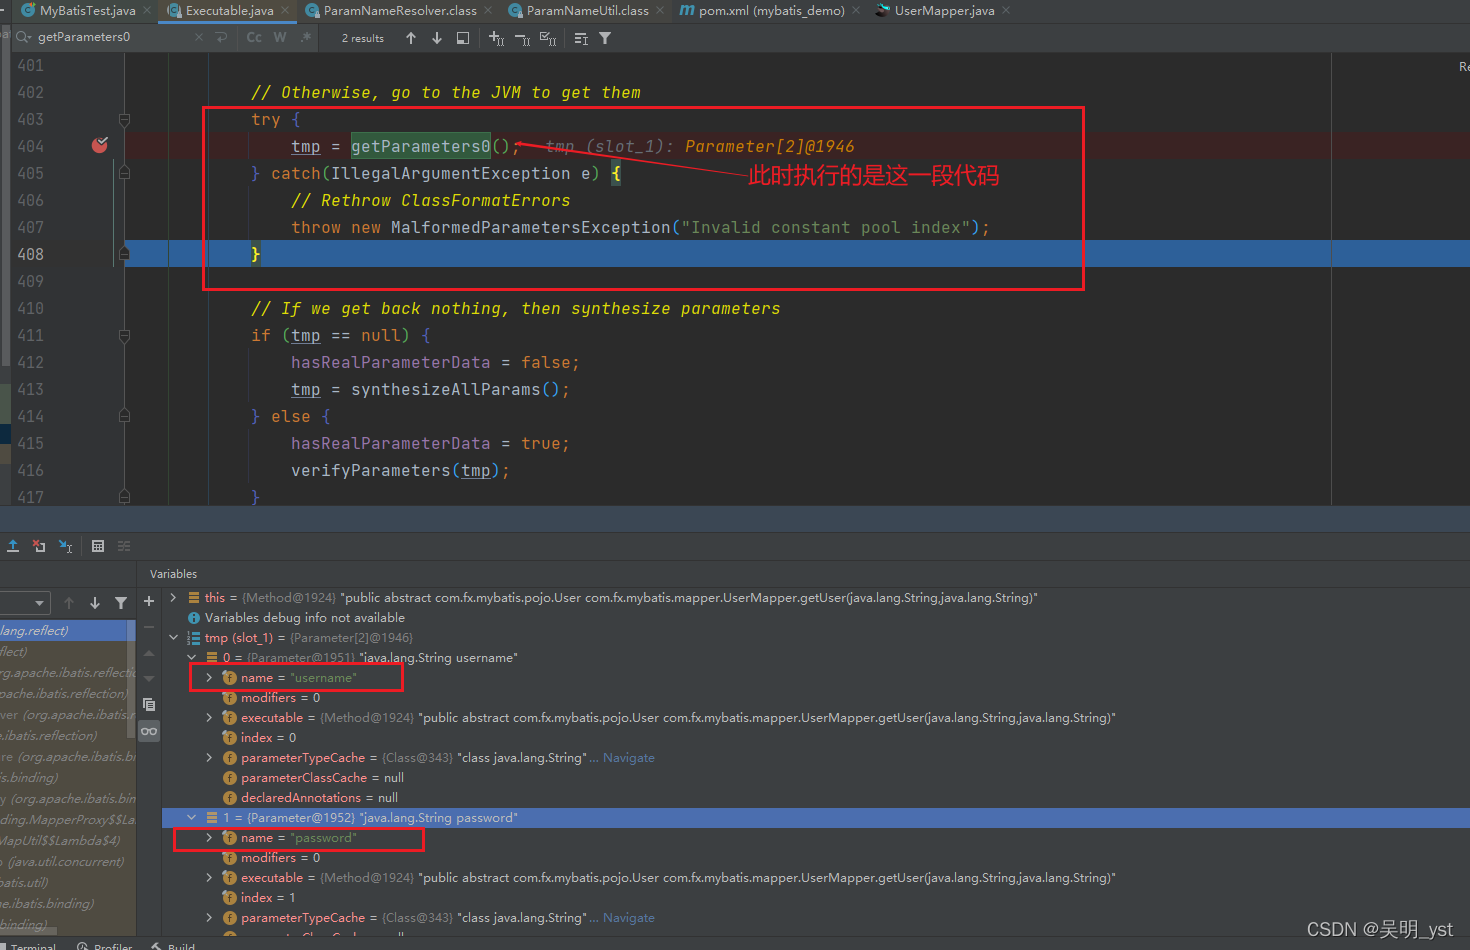The width and height of the screenshot is (1470, 950).
Task: Click the getParameters0 search field
Action: point(110,38)
